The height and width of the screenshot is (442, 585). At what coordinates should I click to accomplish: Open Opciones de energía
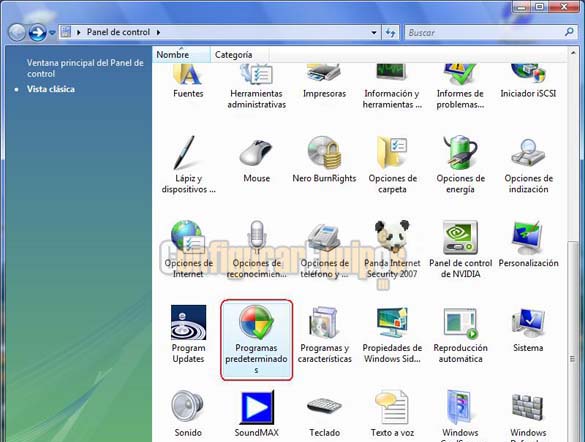pyautogui.click(x=460, y=165)
